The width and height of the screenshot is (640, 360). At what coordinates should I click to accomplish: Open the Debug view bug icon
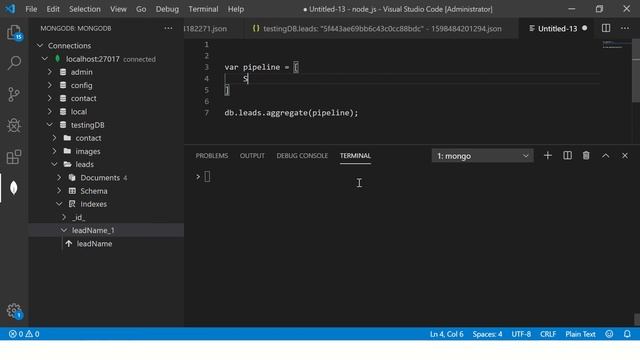pyautogui.click(x=14, y=125)
